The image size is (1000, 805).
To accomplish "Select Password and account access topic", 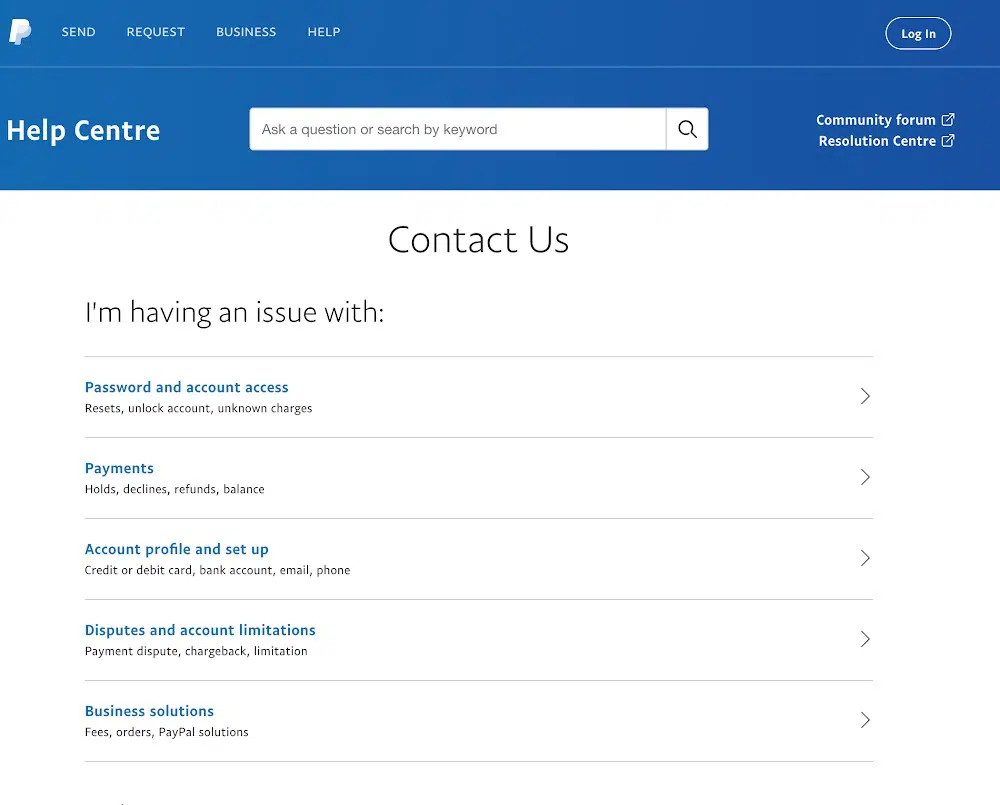I will [x=186, y=387].
